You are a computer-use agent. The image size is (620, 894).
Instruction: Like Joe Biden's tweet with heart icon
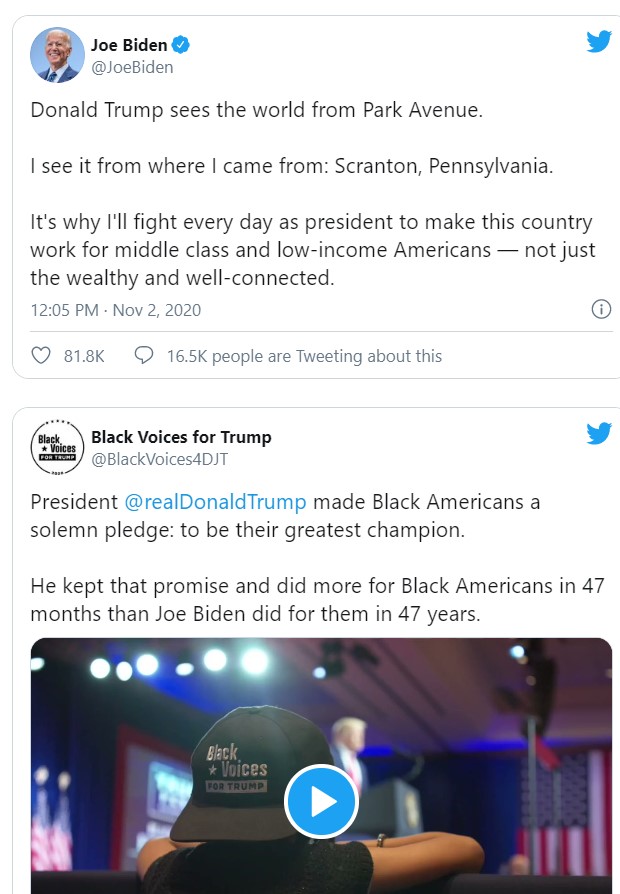click(x=41, y=355)
